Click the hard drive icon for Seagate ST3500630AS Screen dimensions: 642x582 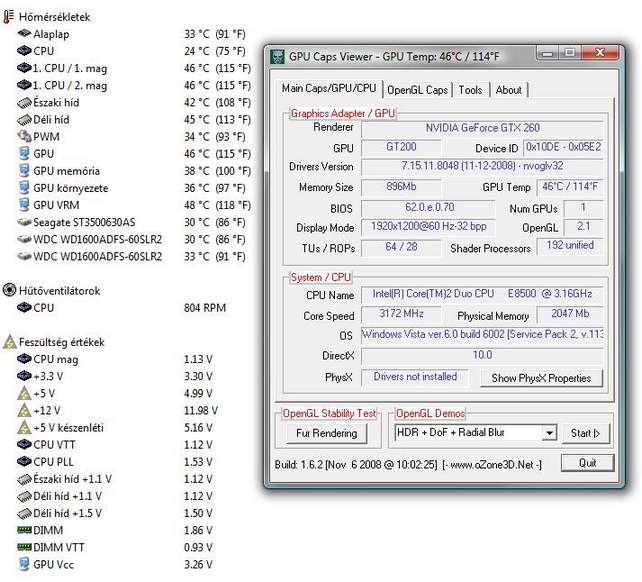[24, 222]
